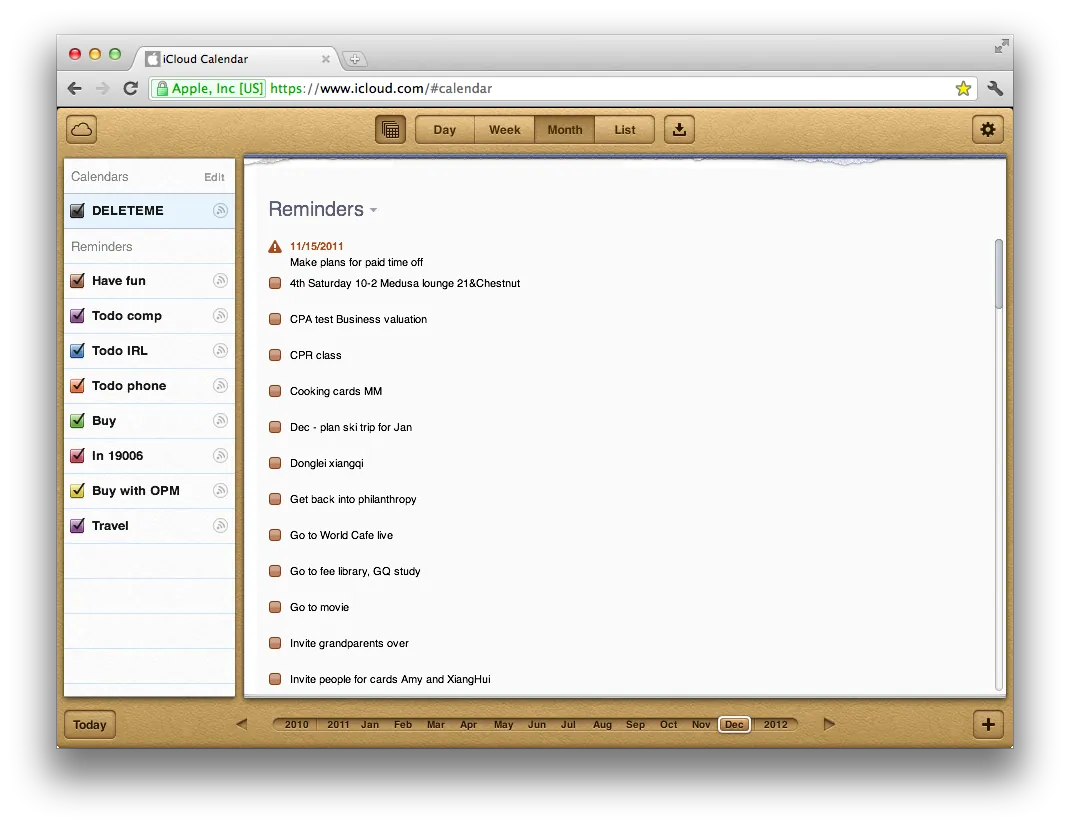Image resolution: width=1070 pixels, height=827 pixels.
Task: Open the iCloud home cloud icon
Action: point(81,130)
